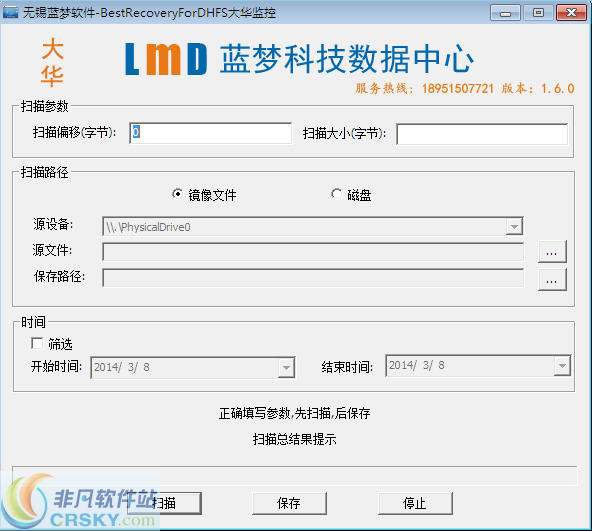The height and width of the screenshot is (531, 592).
Task: Click the application icon in the title bar
Action: (x=10, y=12)
